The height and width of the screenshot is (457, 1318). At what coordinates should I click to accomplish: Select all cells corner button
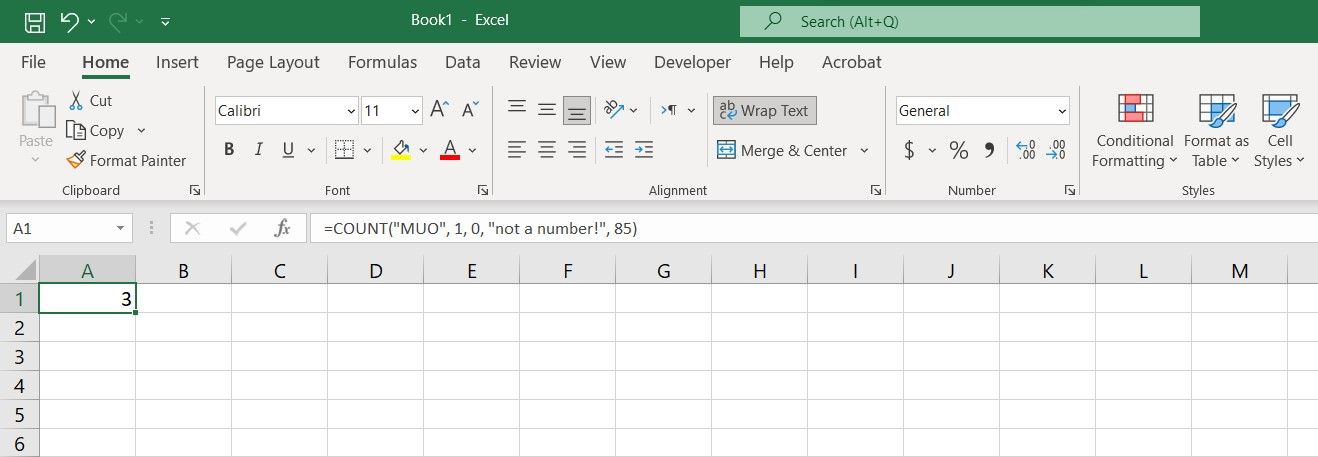point(20,270)
